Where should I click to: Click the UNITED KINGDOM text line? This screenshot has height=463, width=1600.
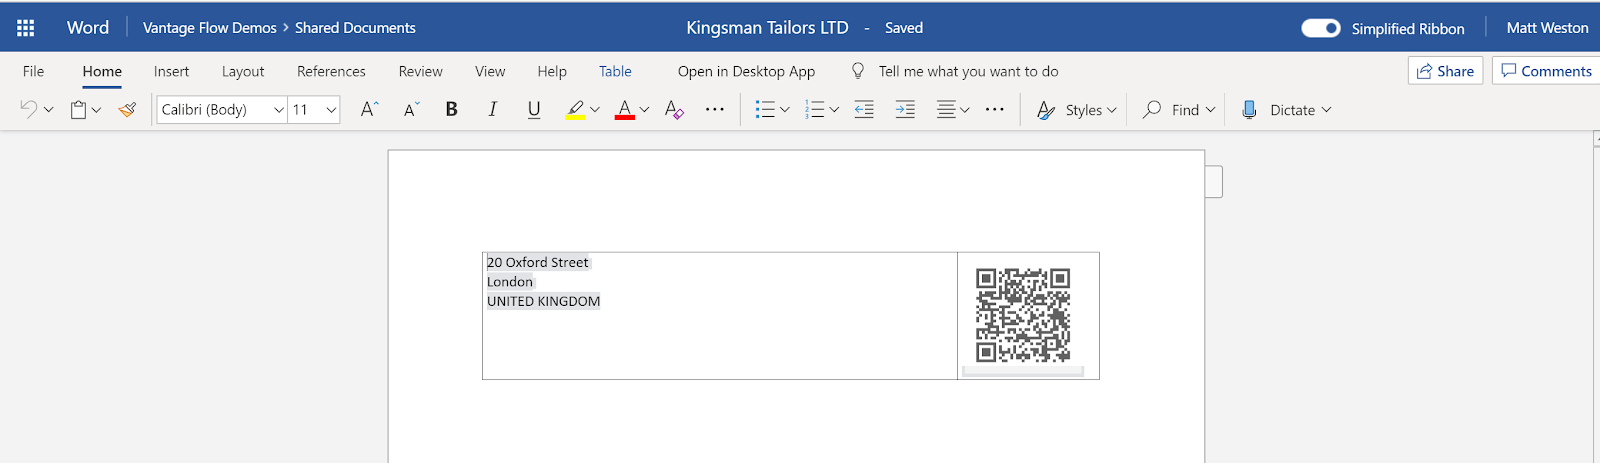point(543,301)
